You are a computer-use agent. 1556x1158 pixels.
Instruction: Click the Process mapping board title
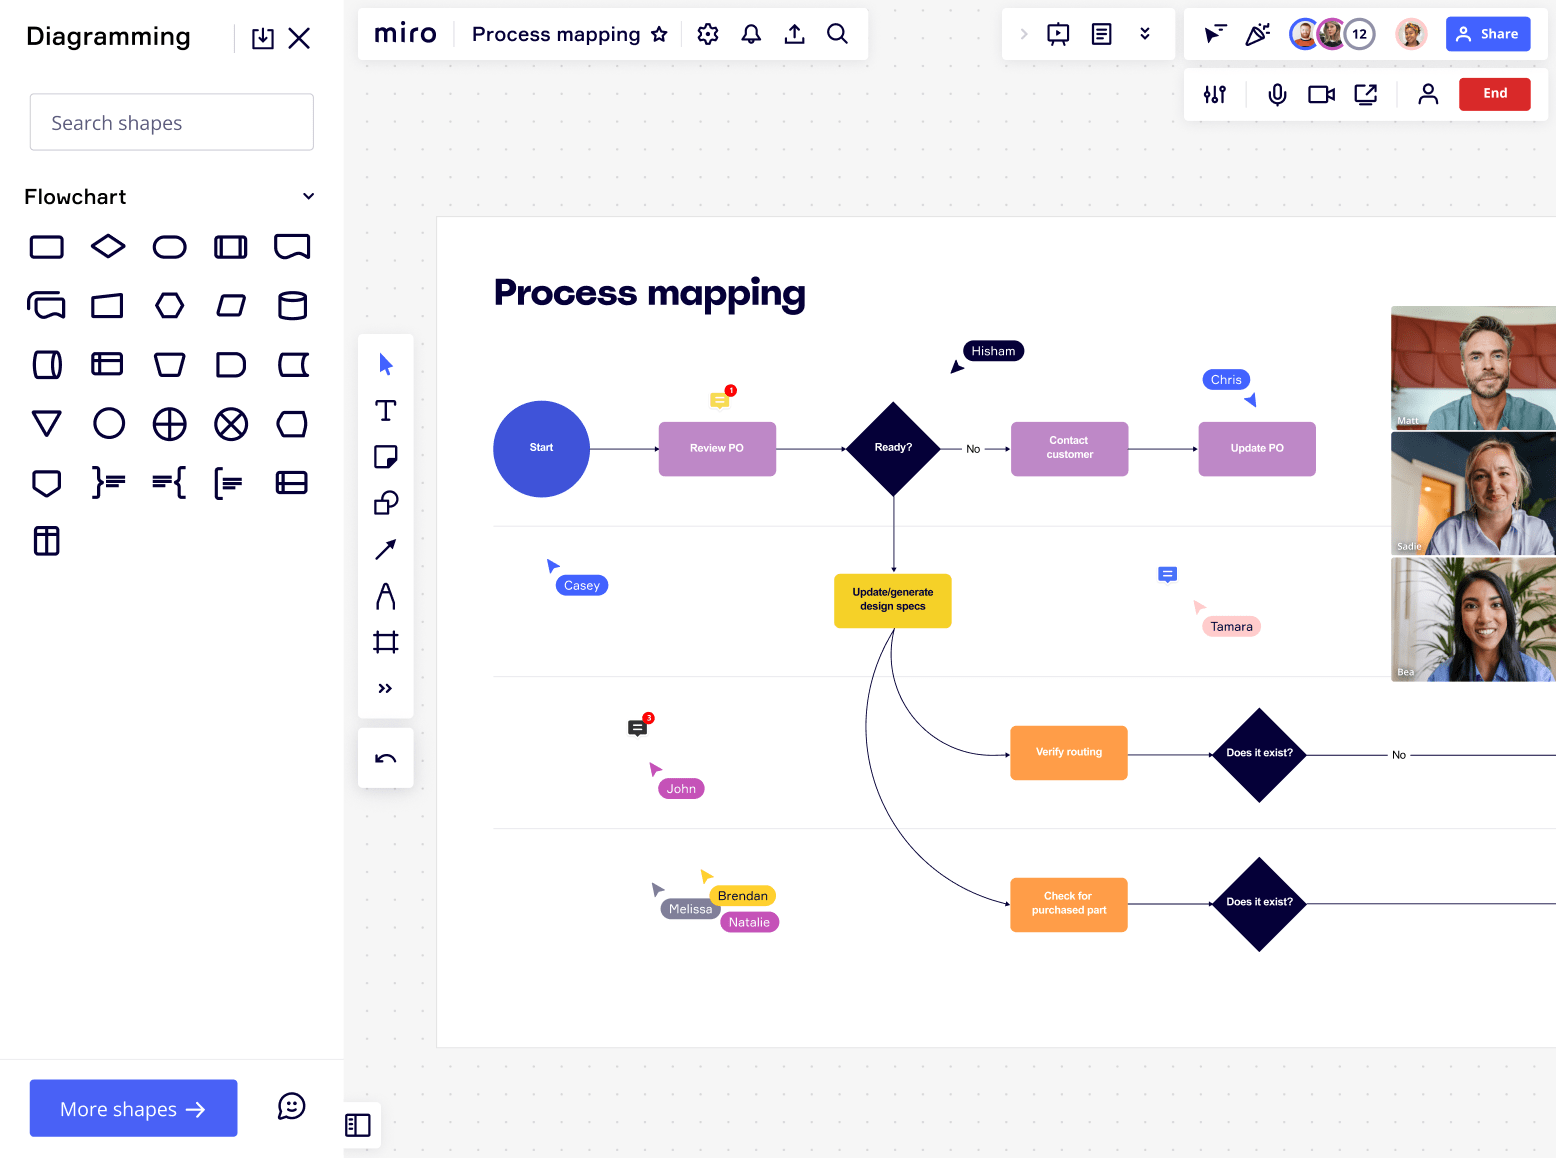point(556,34)
